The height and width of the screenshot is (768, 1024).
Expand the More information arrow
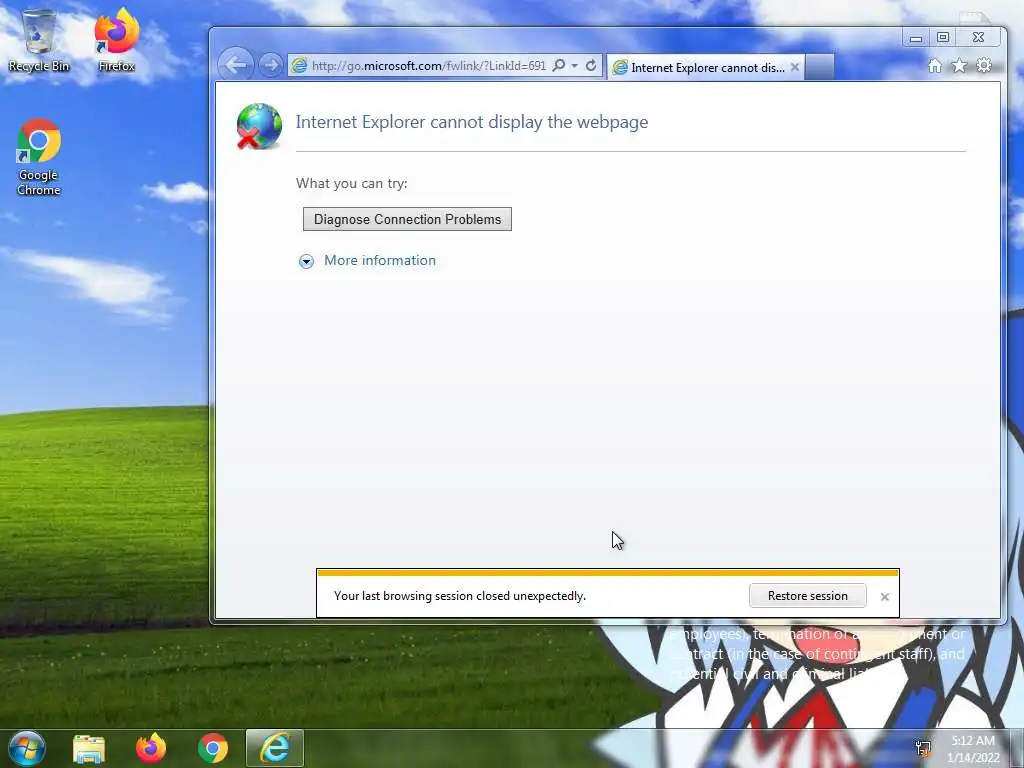[306, 261]
